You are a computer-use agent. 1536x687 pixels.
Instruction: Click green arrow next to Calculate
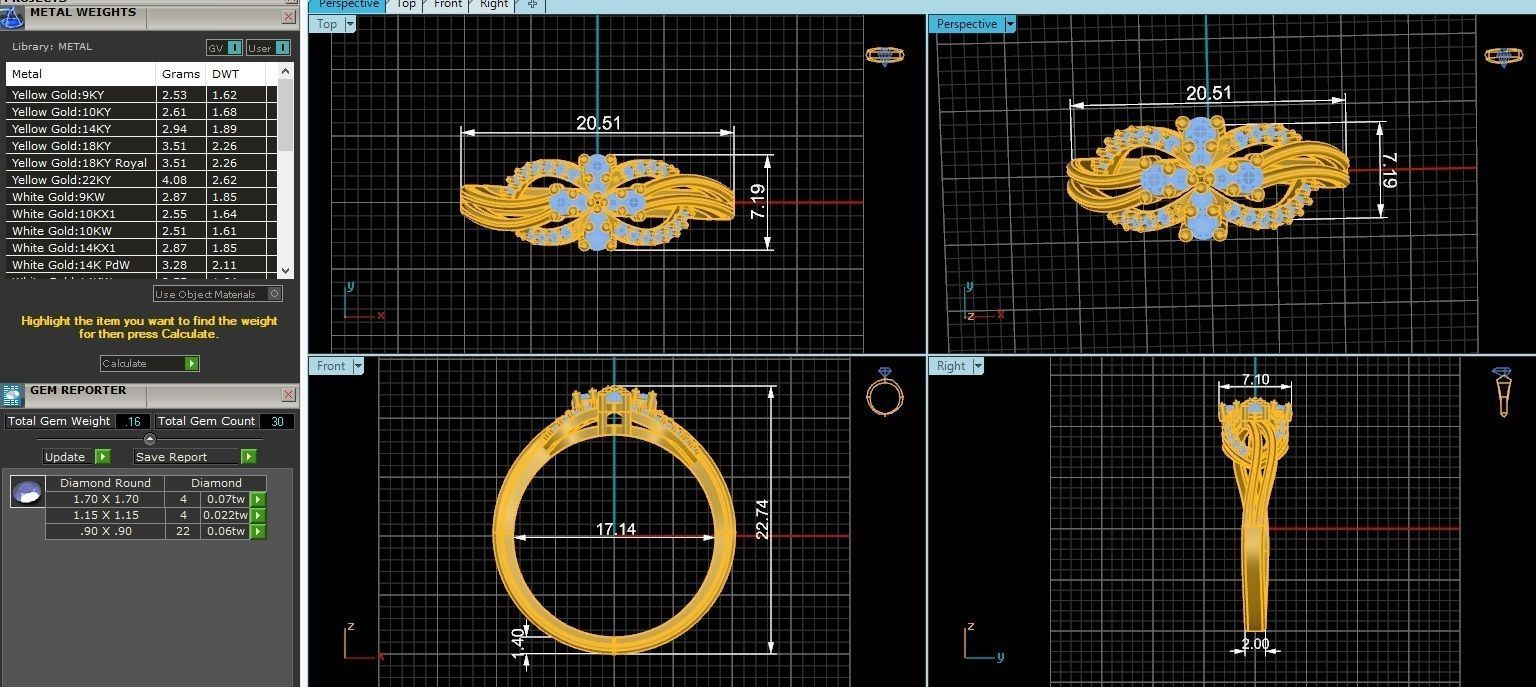[192, 364]
